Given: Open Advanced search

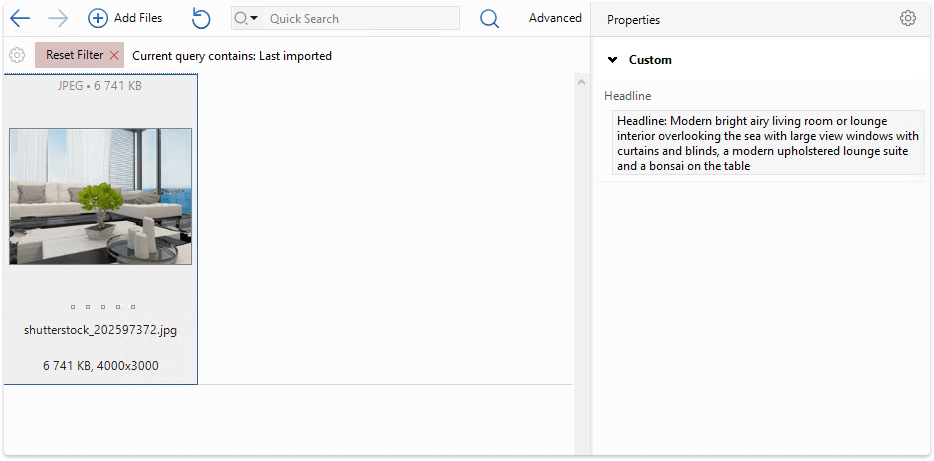Looking at the screenshot, I should click(555, 18).
